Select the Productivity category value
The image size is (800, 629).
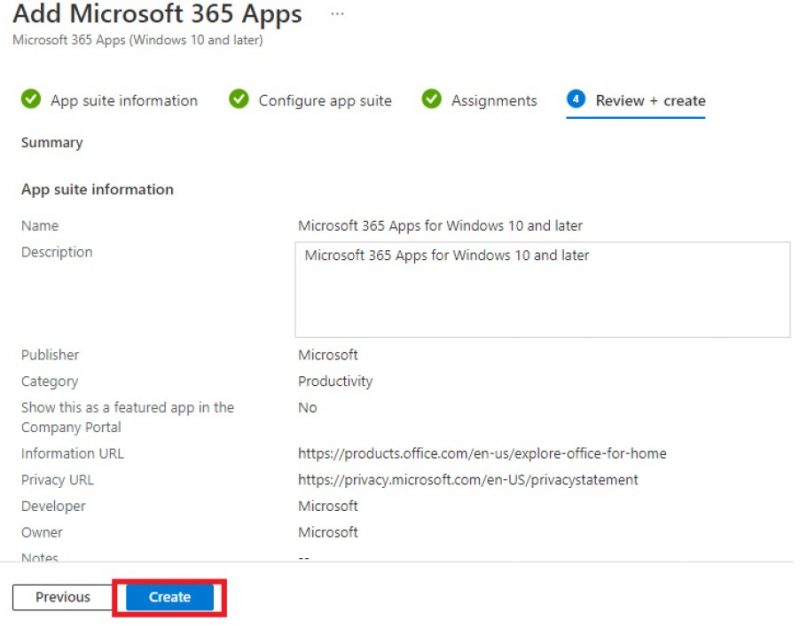pyautogui.click(x=335, y=381)
